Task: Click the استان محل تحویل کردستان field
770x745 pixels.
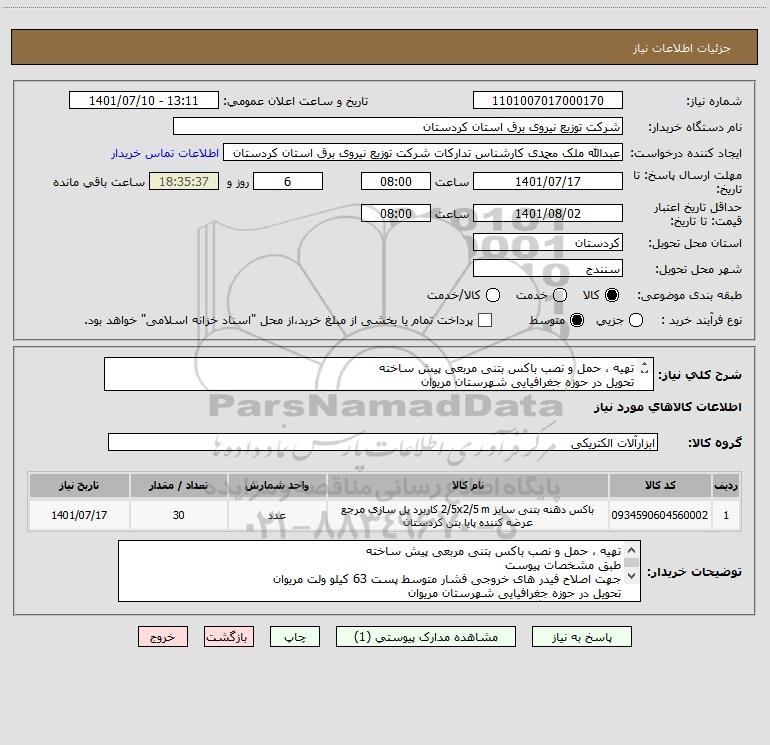Action: pos(548,242)
